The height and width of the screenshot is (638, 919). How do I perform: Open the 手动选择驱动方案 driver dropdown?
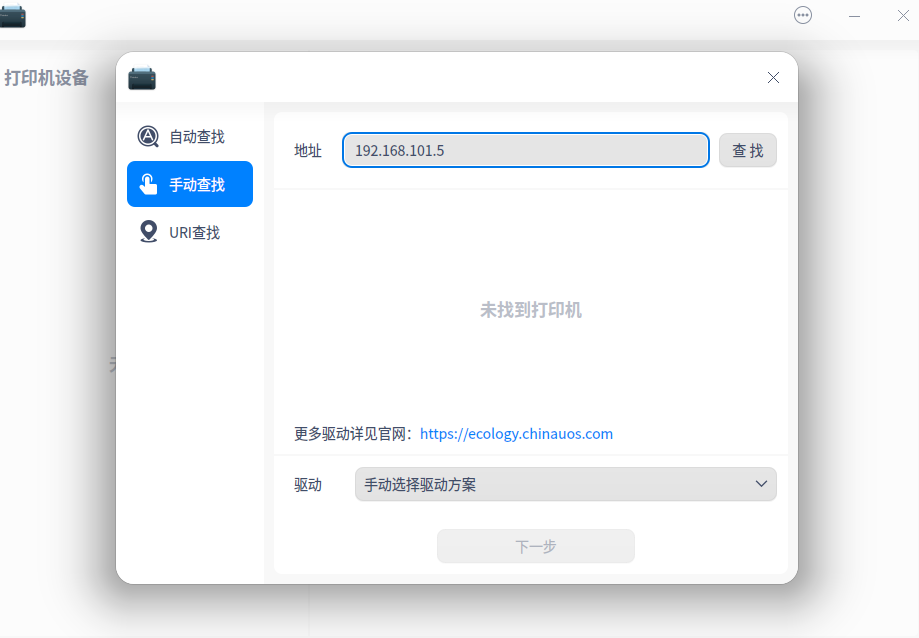pyautogui.click(x=566, y=484)
